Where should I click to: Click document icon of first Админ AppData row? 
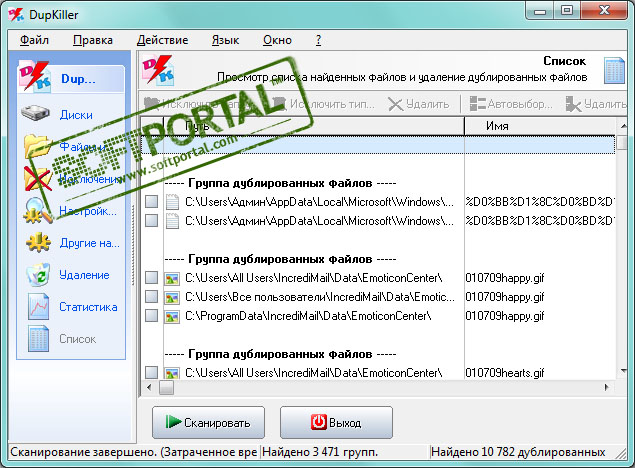tap(172, 202)
